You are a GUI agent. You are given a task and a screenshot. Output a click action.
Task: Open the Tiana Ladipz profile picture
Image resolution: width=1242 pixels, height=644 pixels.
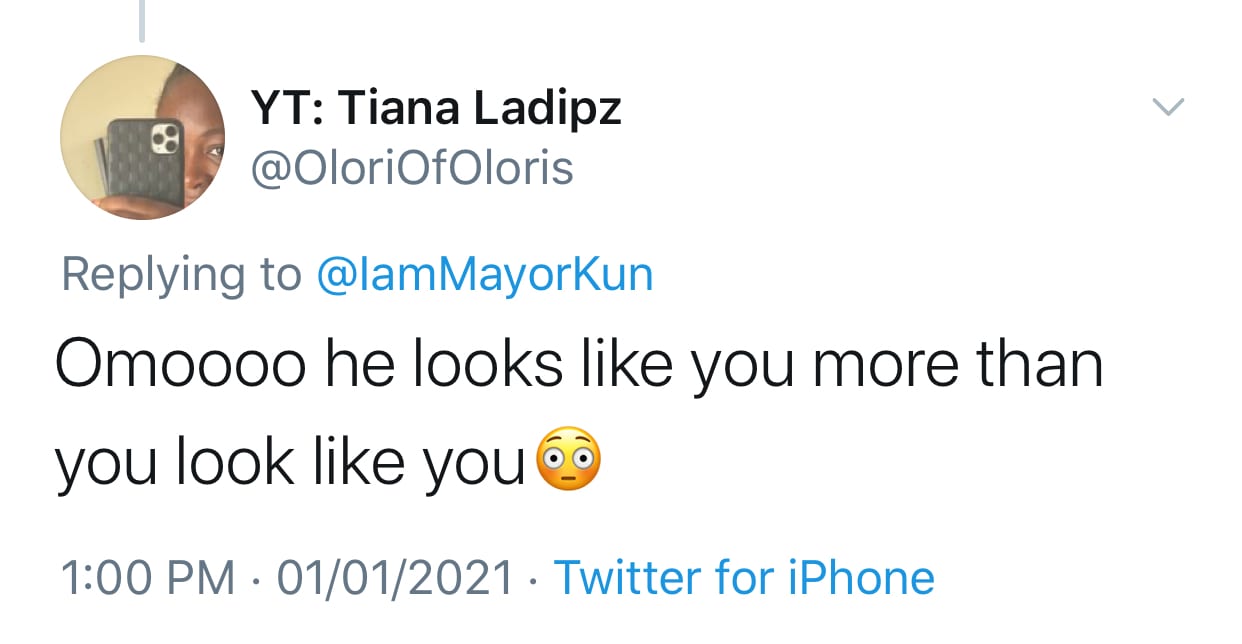(x=142, y=137)
